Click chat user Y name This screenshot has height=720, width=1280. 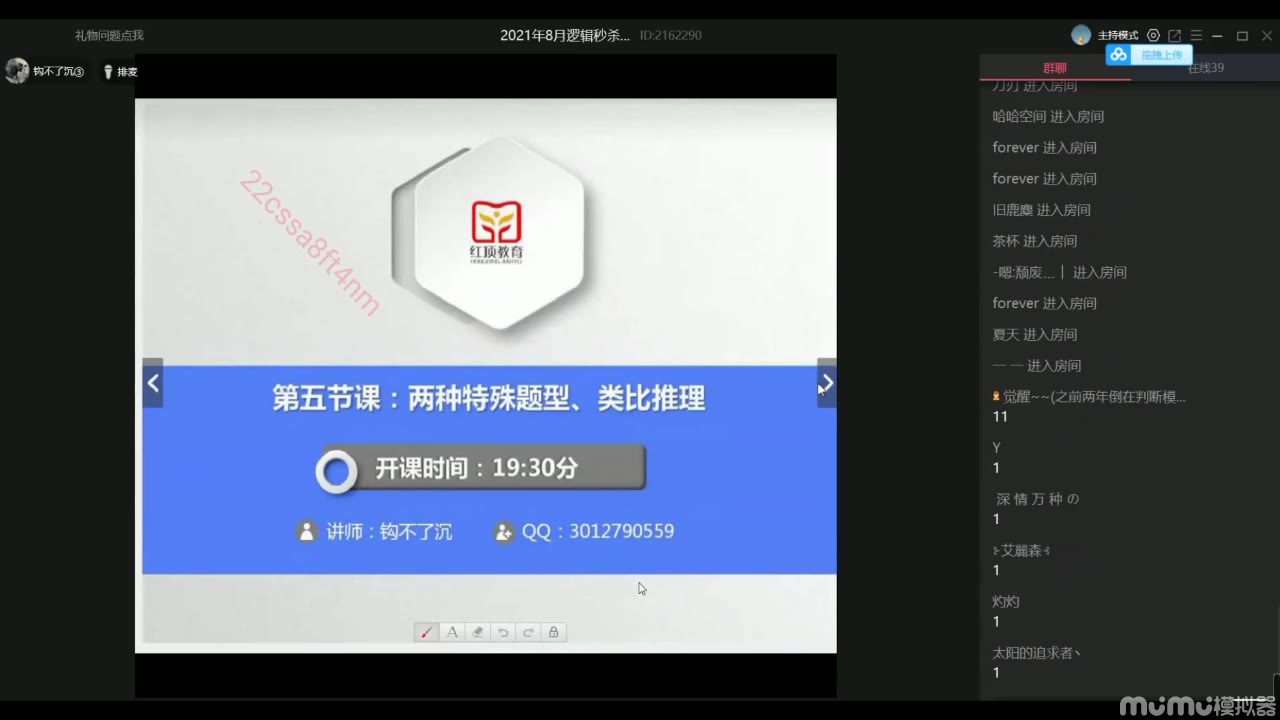click(996, 448)
